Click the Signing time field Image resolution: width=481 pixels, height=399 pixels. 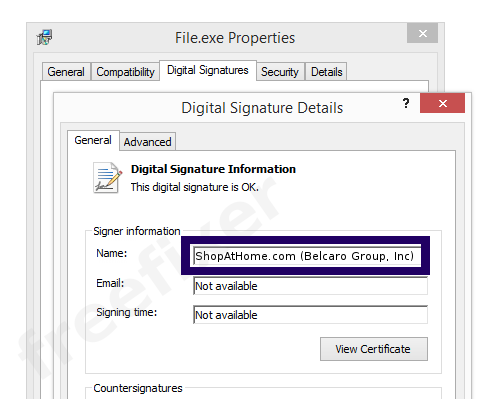[310, 315]
